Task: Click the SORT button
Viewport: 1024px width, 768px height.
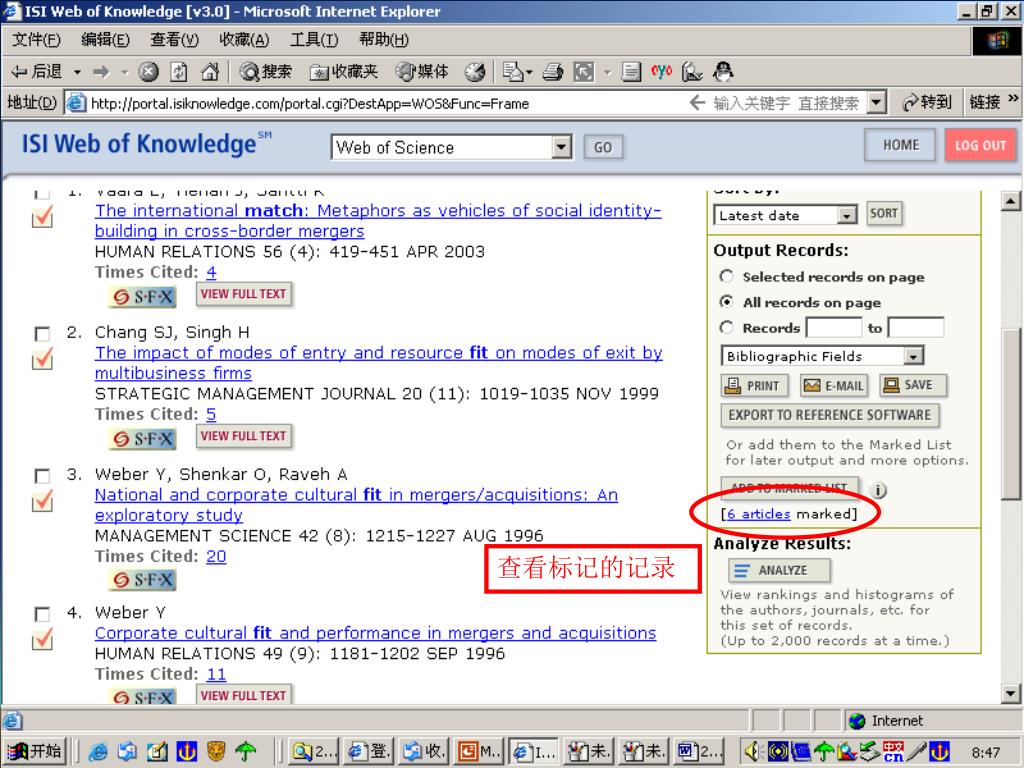Action: (884, 214)
